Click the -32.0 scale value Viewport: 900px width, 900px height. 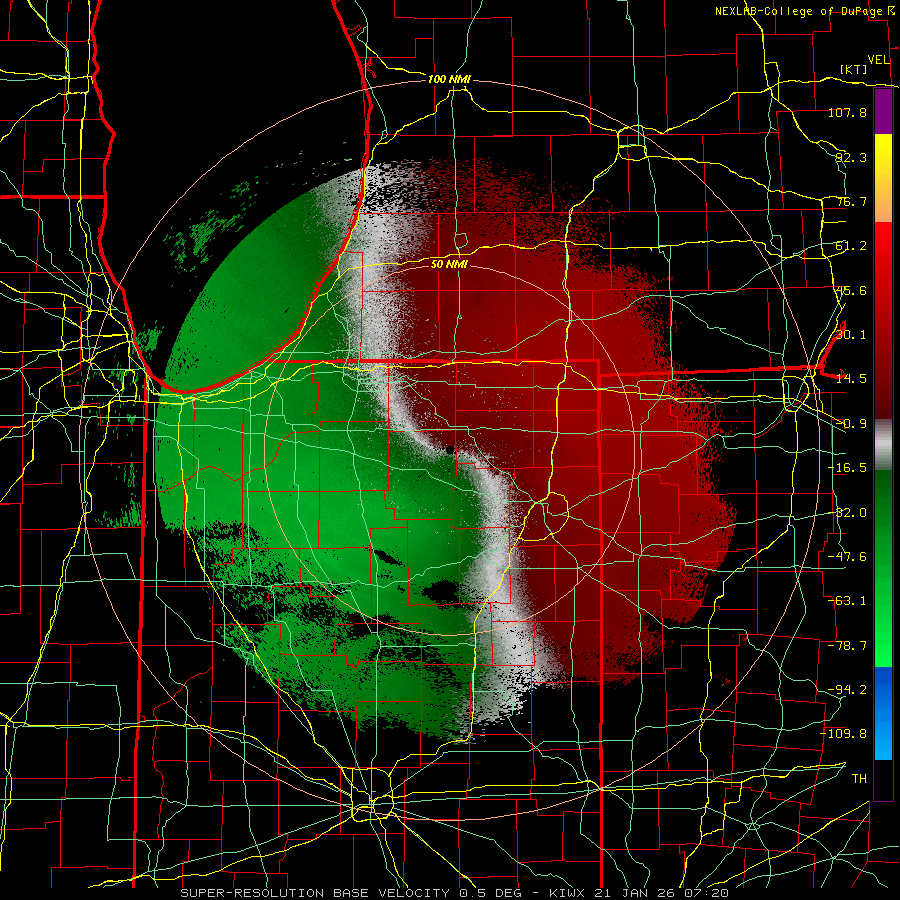[847, 513]
